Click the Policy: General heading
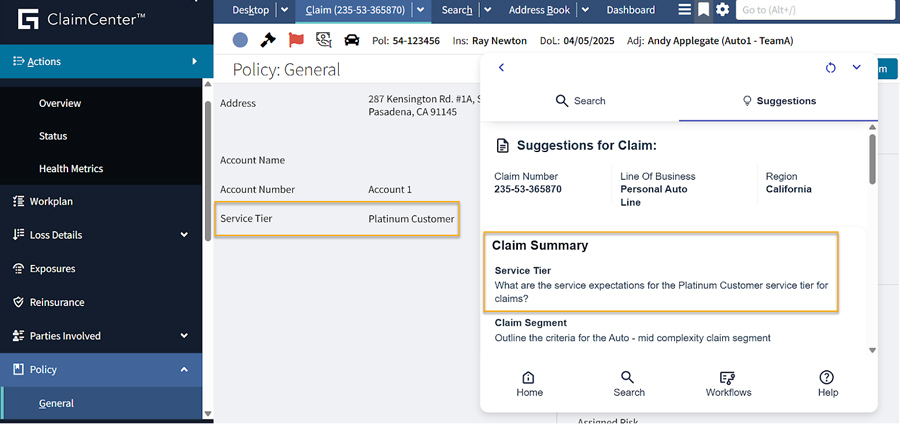The width and height of the screenshot is (900, 425). tap(286, 69)
